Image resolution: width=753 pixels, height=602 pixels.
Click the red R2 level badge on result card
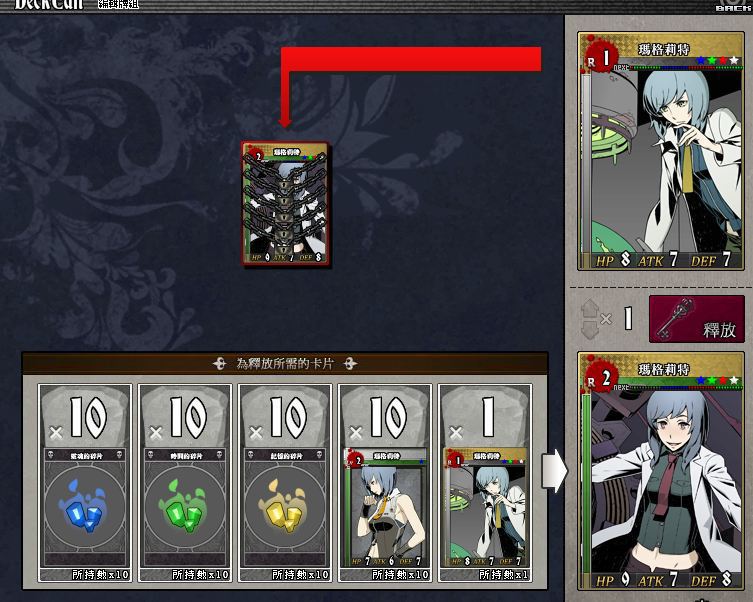point(598,378)
